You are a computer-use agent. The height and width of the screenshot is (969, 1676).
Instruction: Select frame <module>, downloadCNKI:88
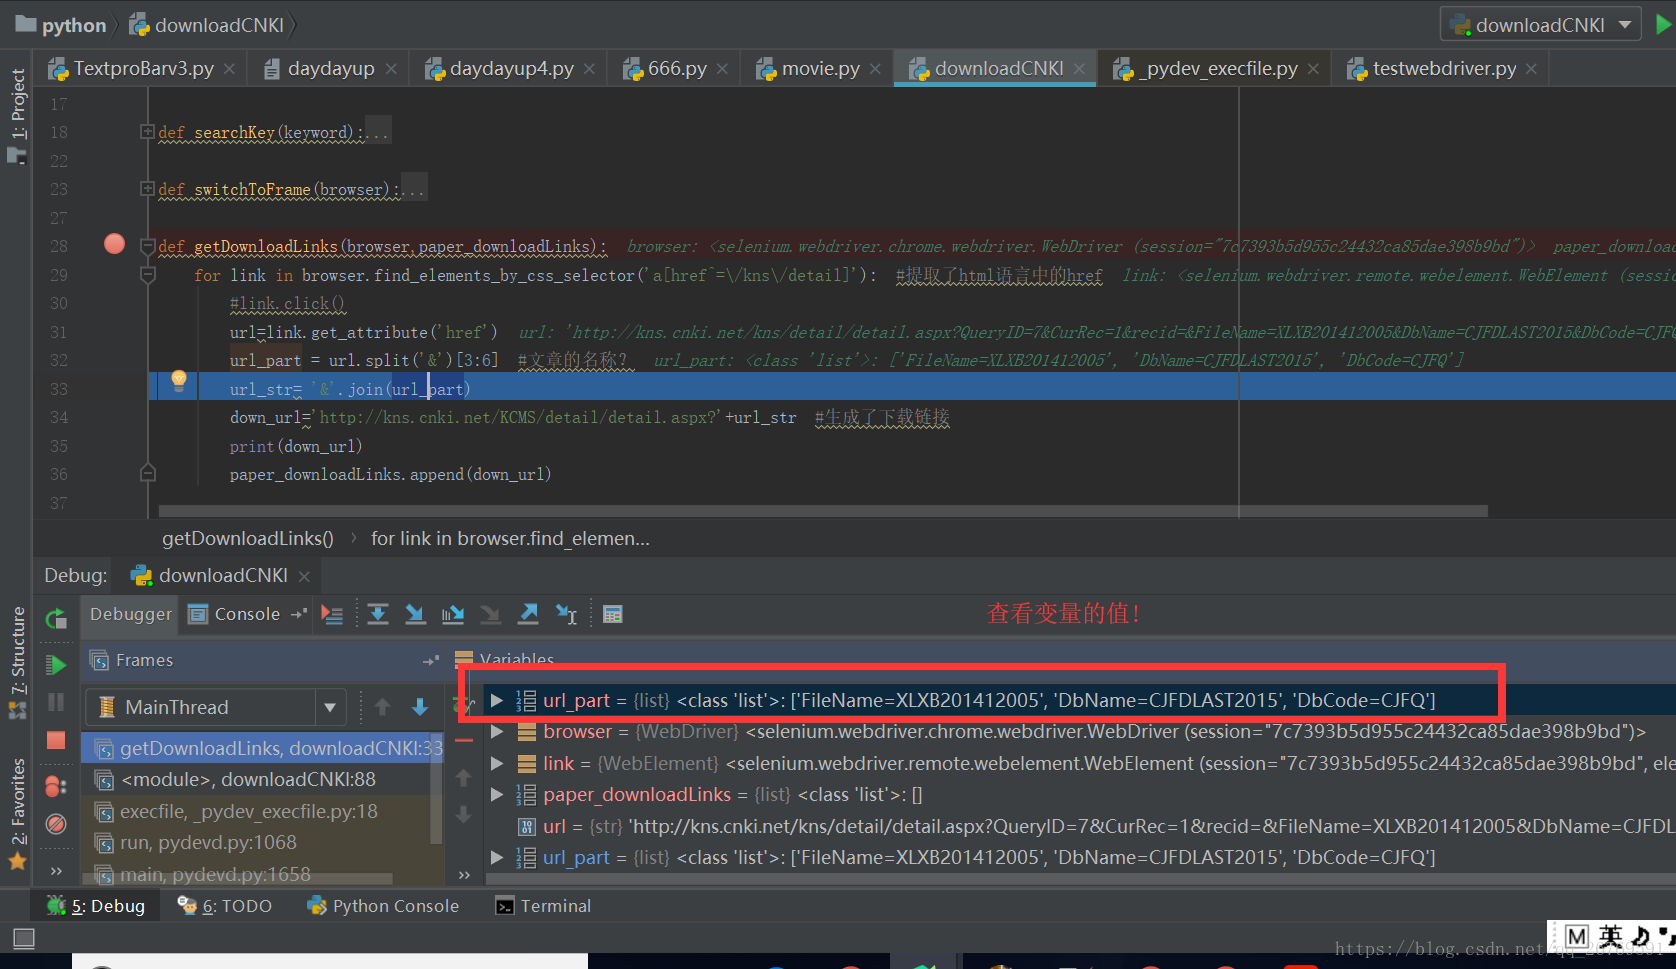248,779
